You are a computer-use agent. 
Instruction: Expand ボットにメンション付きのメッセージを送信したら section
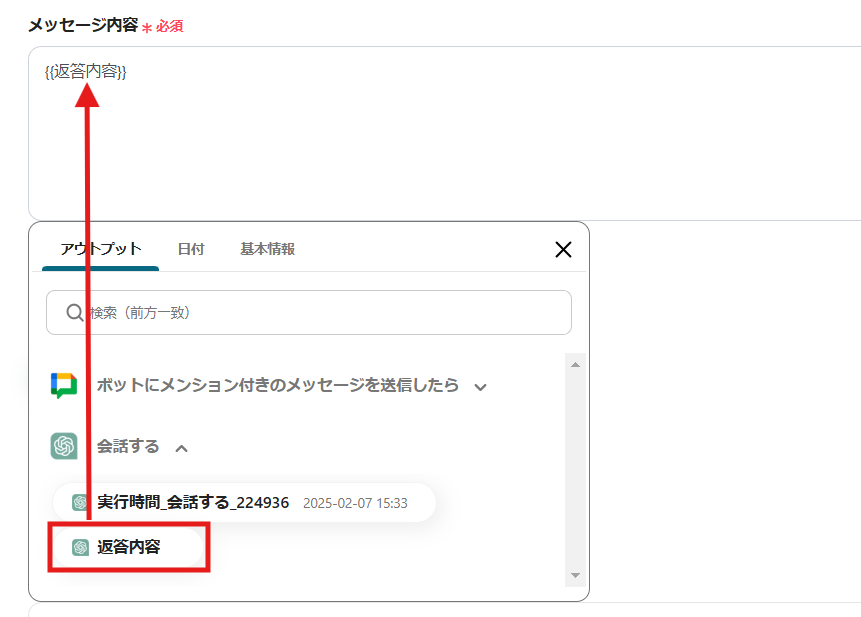[480, 387]
